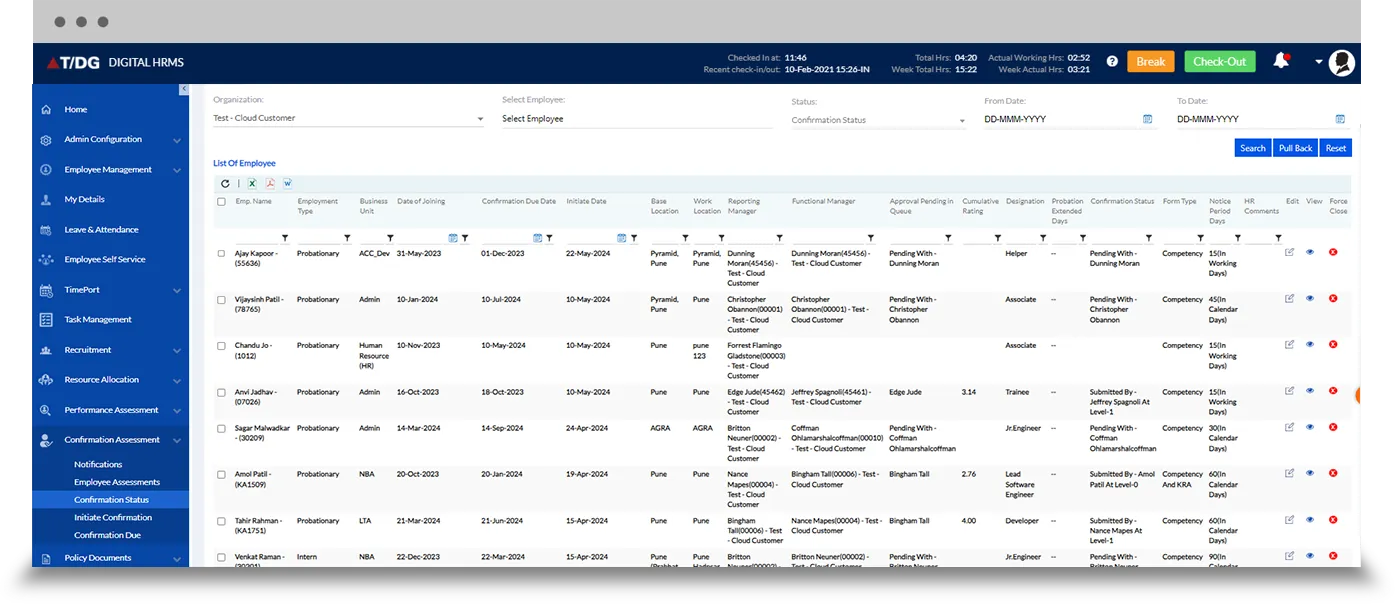Open the Confirmation Status dropdown

click(878, 120)
